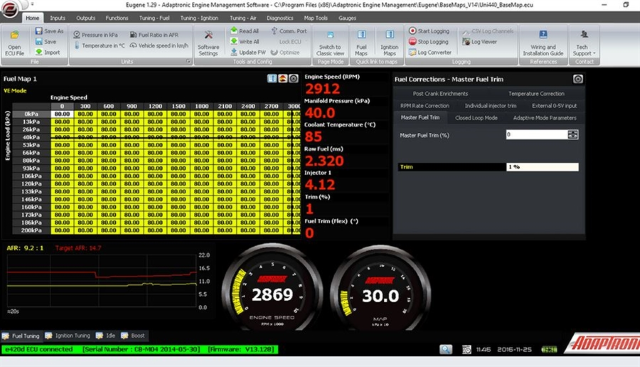The height and width of the screenshot is (367, 640).
Task: Toggle Vehicle speed in km/h units
Action: 159,45
